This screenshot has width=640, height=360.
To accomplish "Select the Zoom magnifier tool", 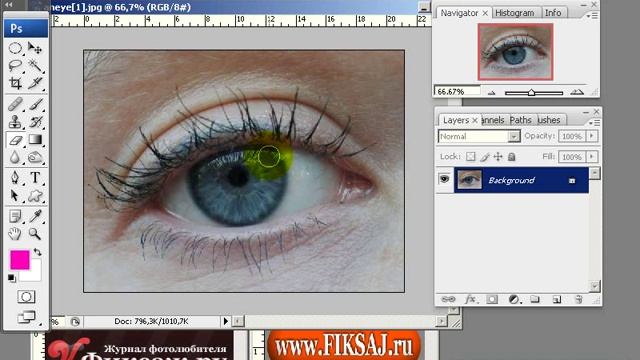I will click(x=35, y=233).
